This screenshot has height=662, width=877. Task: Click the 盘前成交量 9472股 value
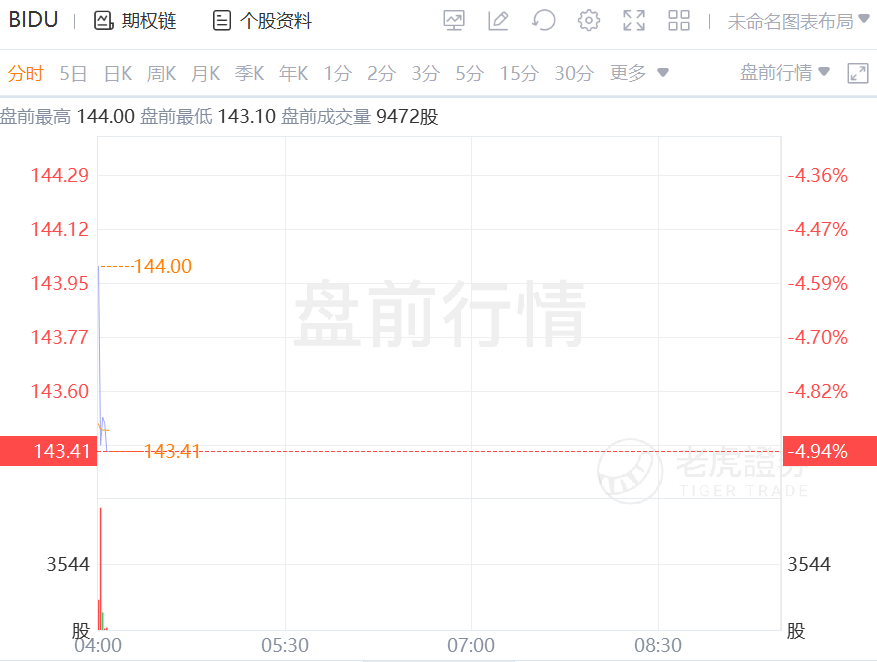point(407,116)
